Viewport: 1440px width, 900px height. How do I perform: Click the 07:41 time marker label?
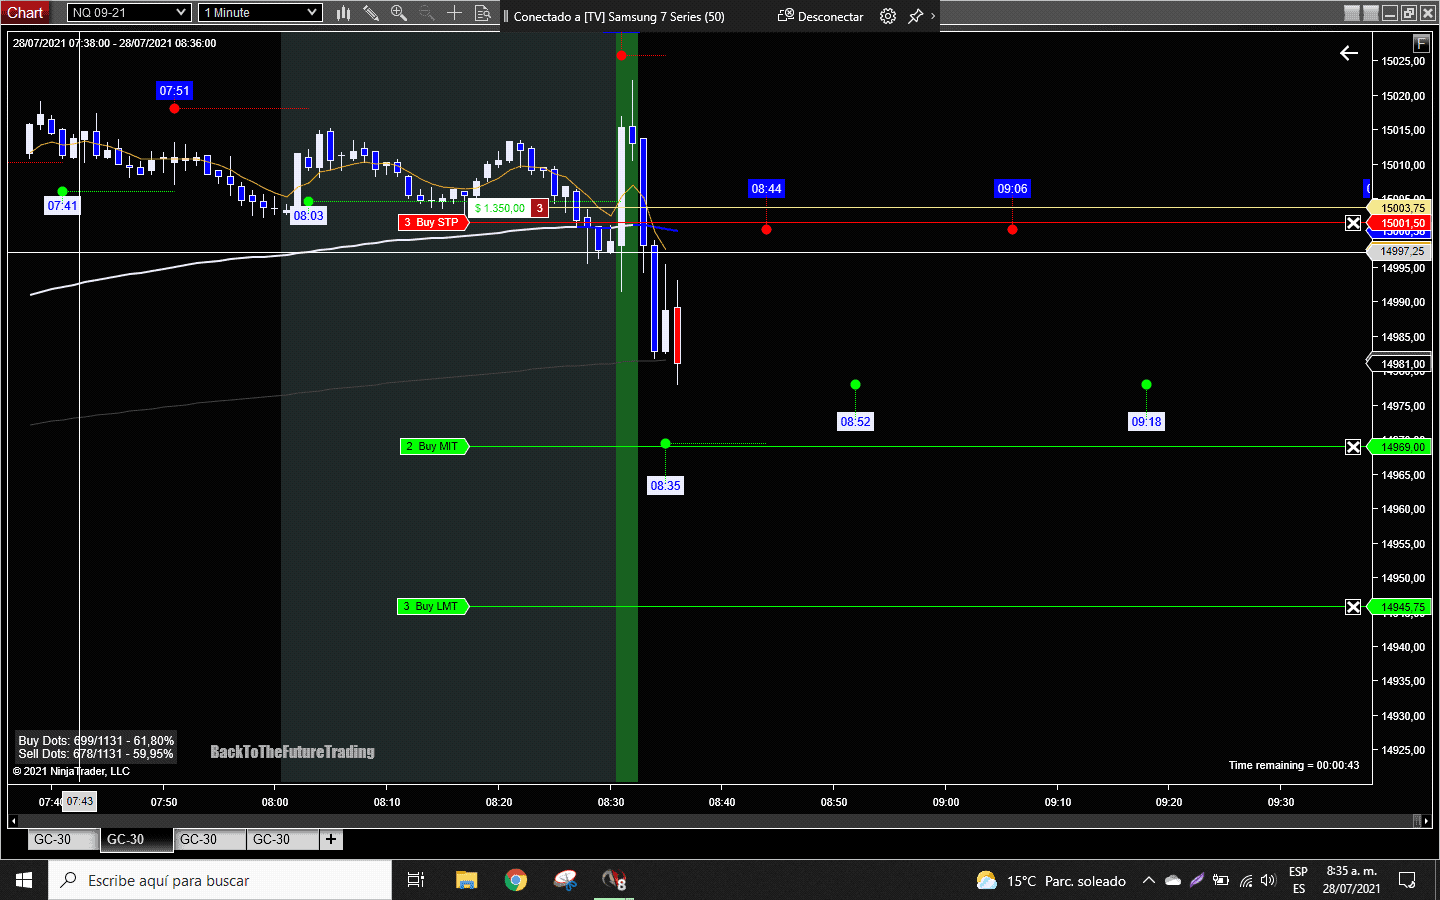click(62, 206)
